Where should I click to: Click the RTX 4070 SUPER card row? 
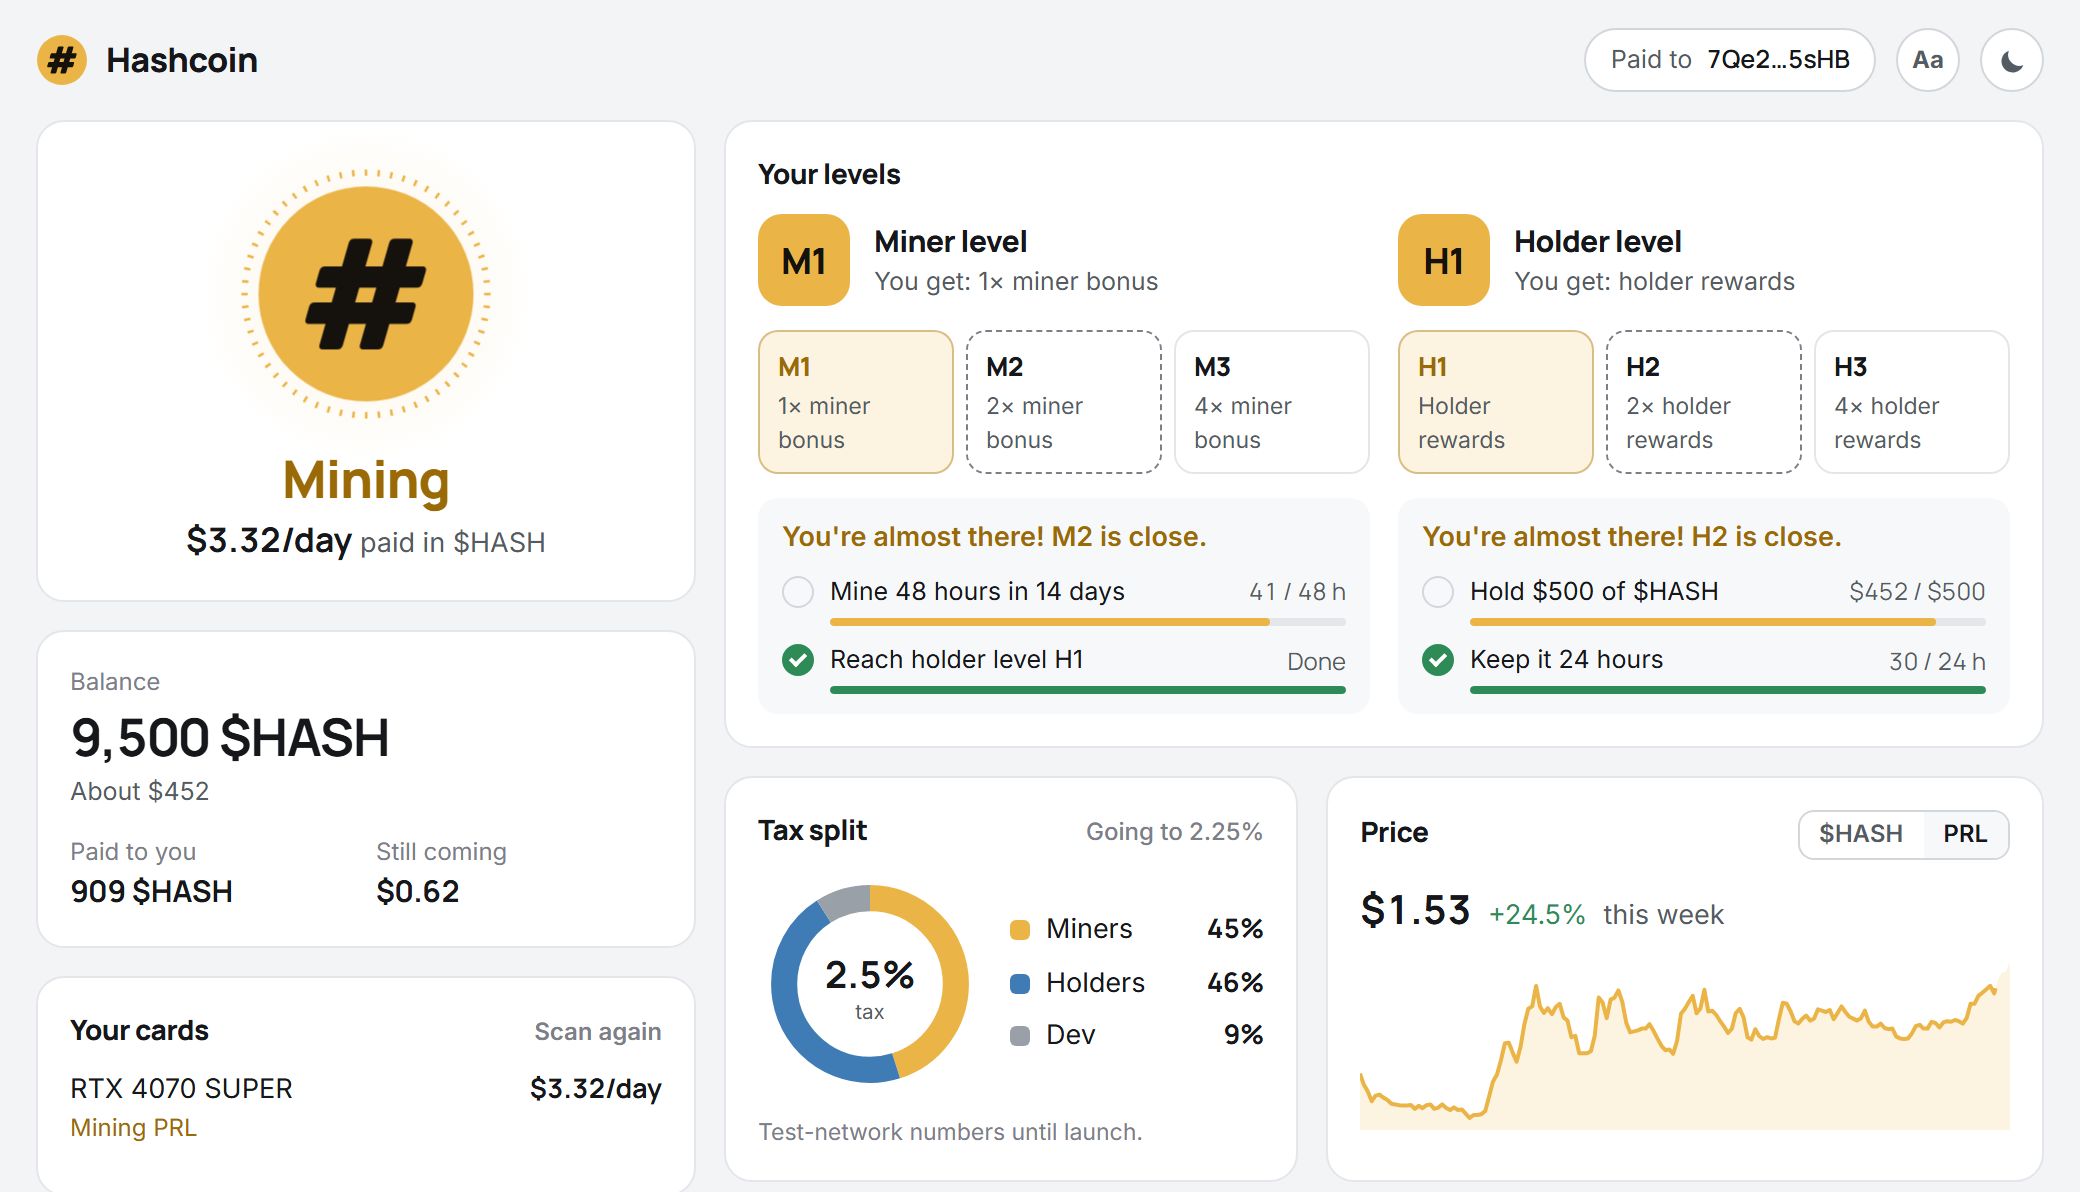tap(366, 1107)
